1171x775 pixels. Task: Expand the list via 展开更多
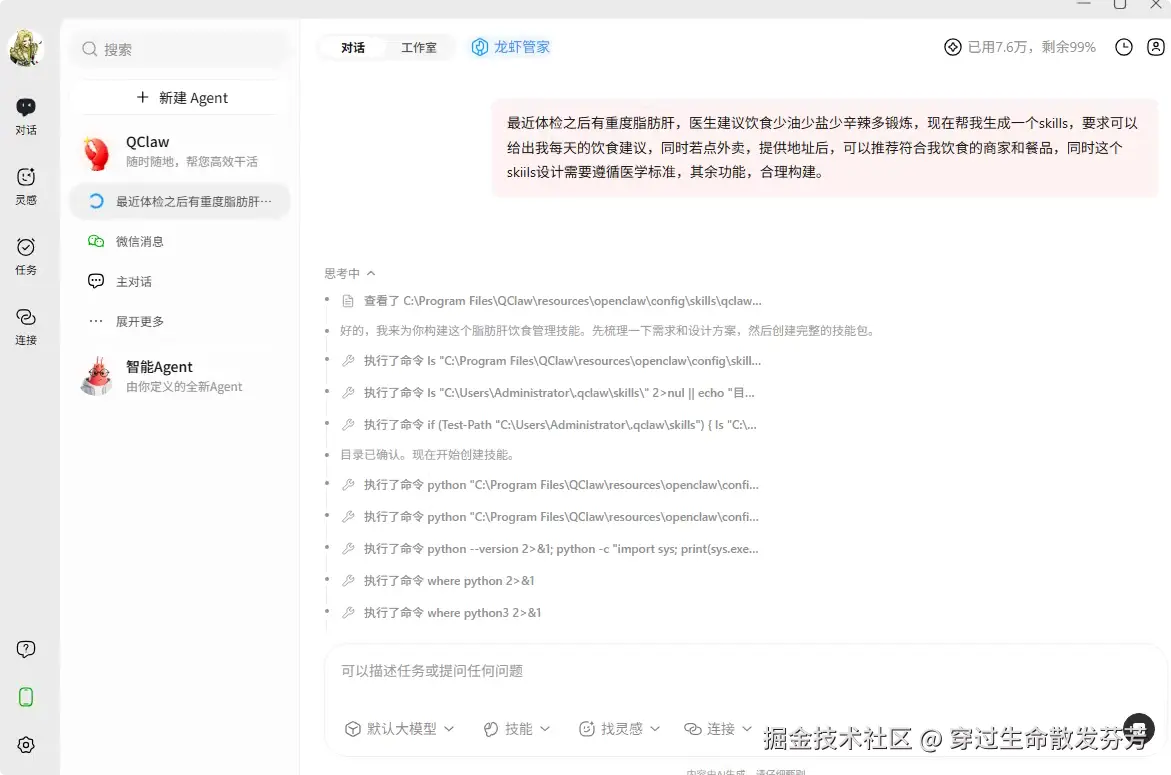pyautogui.click(x=180, y=321)
